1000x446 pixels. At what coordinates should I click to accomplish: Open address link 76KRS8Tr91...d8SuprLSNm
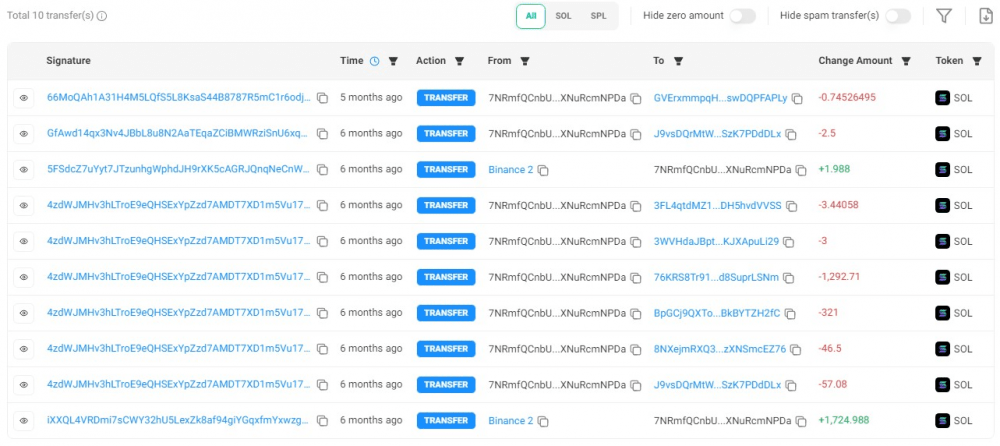716,277
